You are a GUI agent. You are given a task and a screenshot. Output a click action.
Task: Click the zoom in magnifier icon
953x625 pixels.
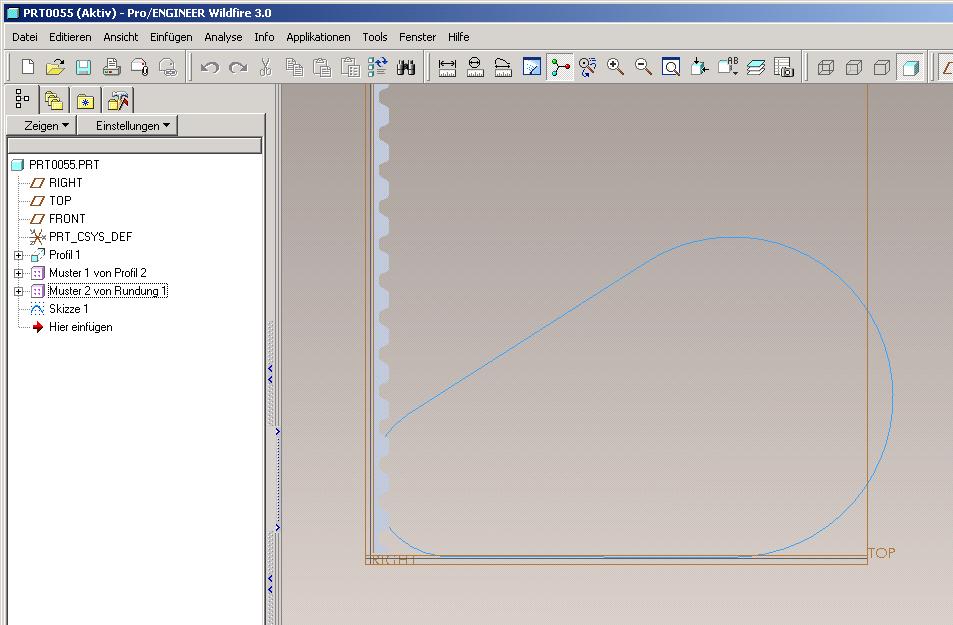pos(616,67)
